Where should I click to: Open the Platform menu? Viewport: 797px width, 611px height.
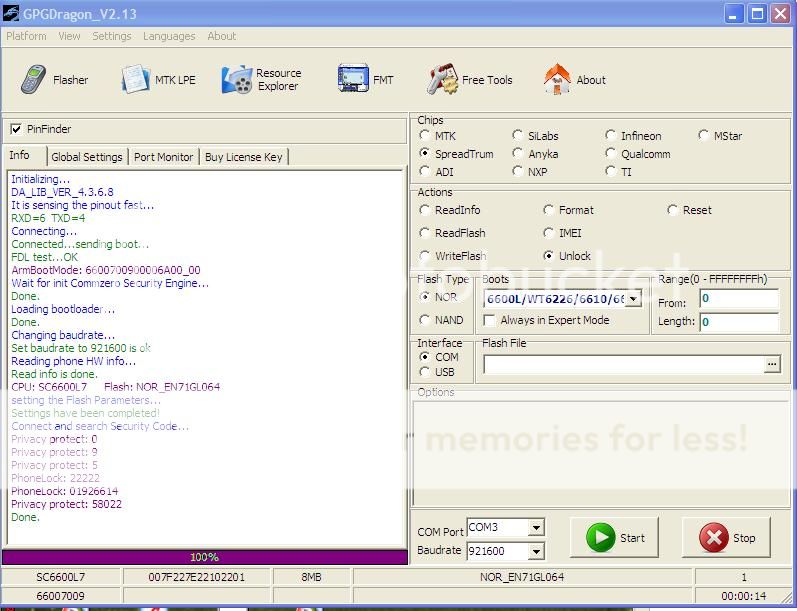(x=26, y=36)
